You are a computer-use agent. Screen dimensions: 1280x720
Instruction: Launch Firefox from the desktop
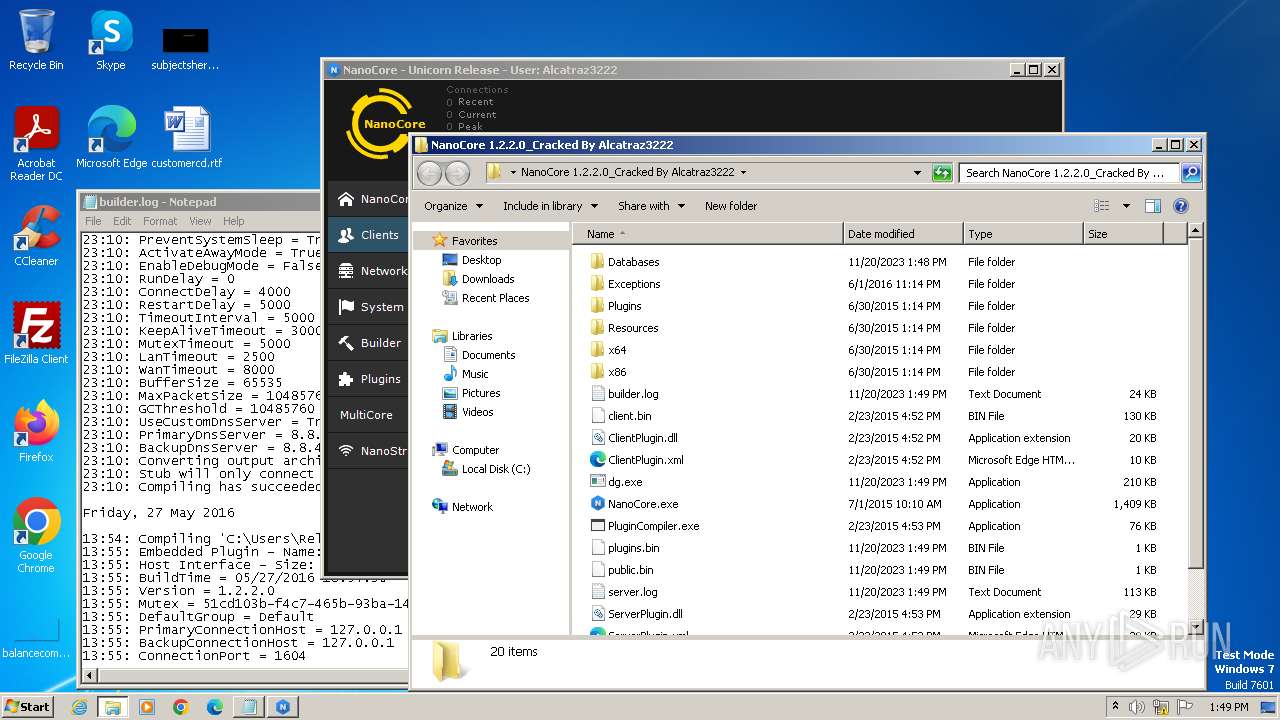[36, 432]
